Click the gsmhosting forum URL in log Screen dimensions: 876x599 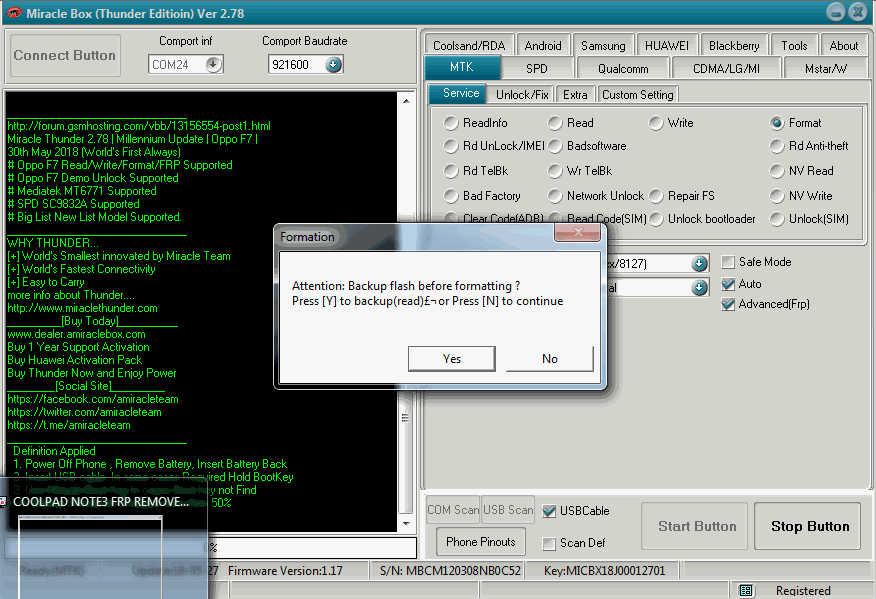point(139,126)
